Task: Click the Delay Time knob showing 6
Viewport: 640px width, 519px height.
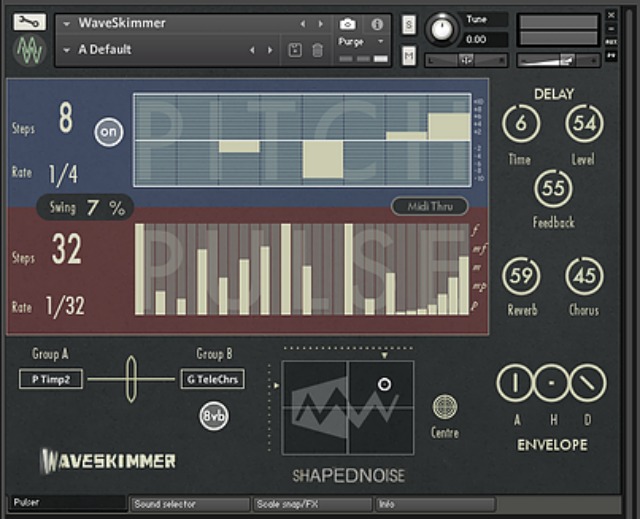Action: point(521,123)
